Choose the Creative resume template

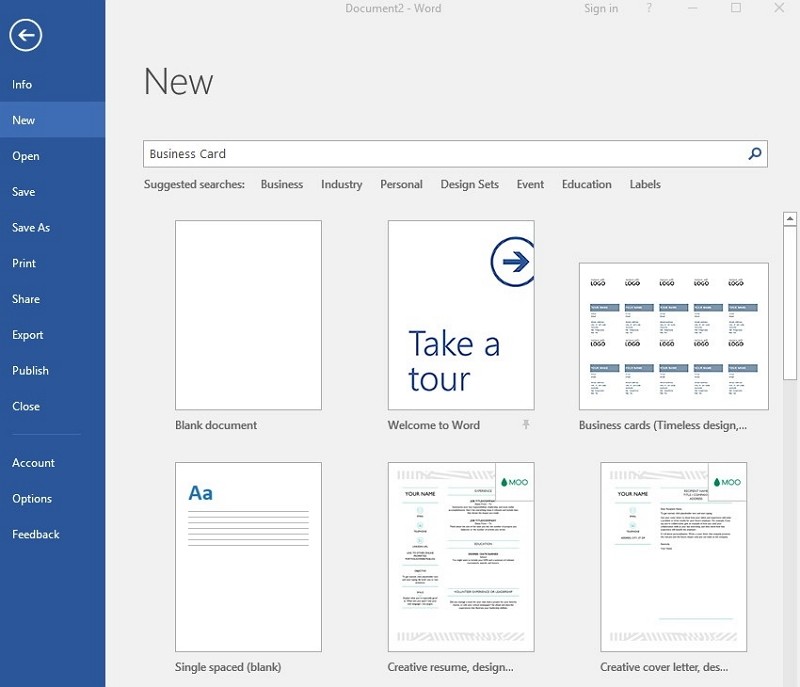[461, 557]
